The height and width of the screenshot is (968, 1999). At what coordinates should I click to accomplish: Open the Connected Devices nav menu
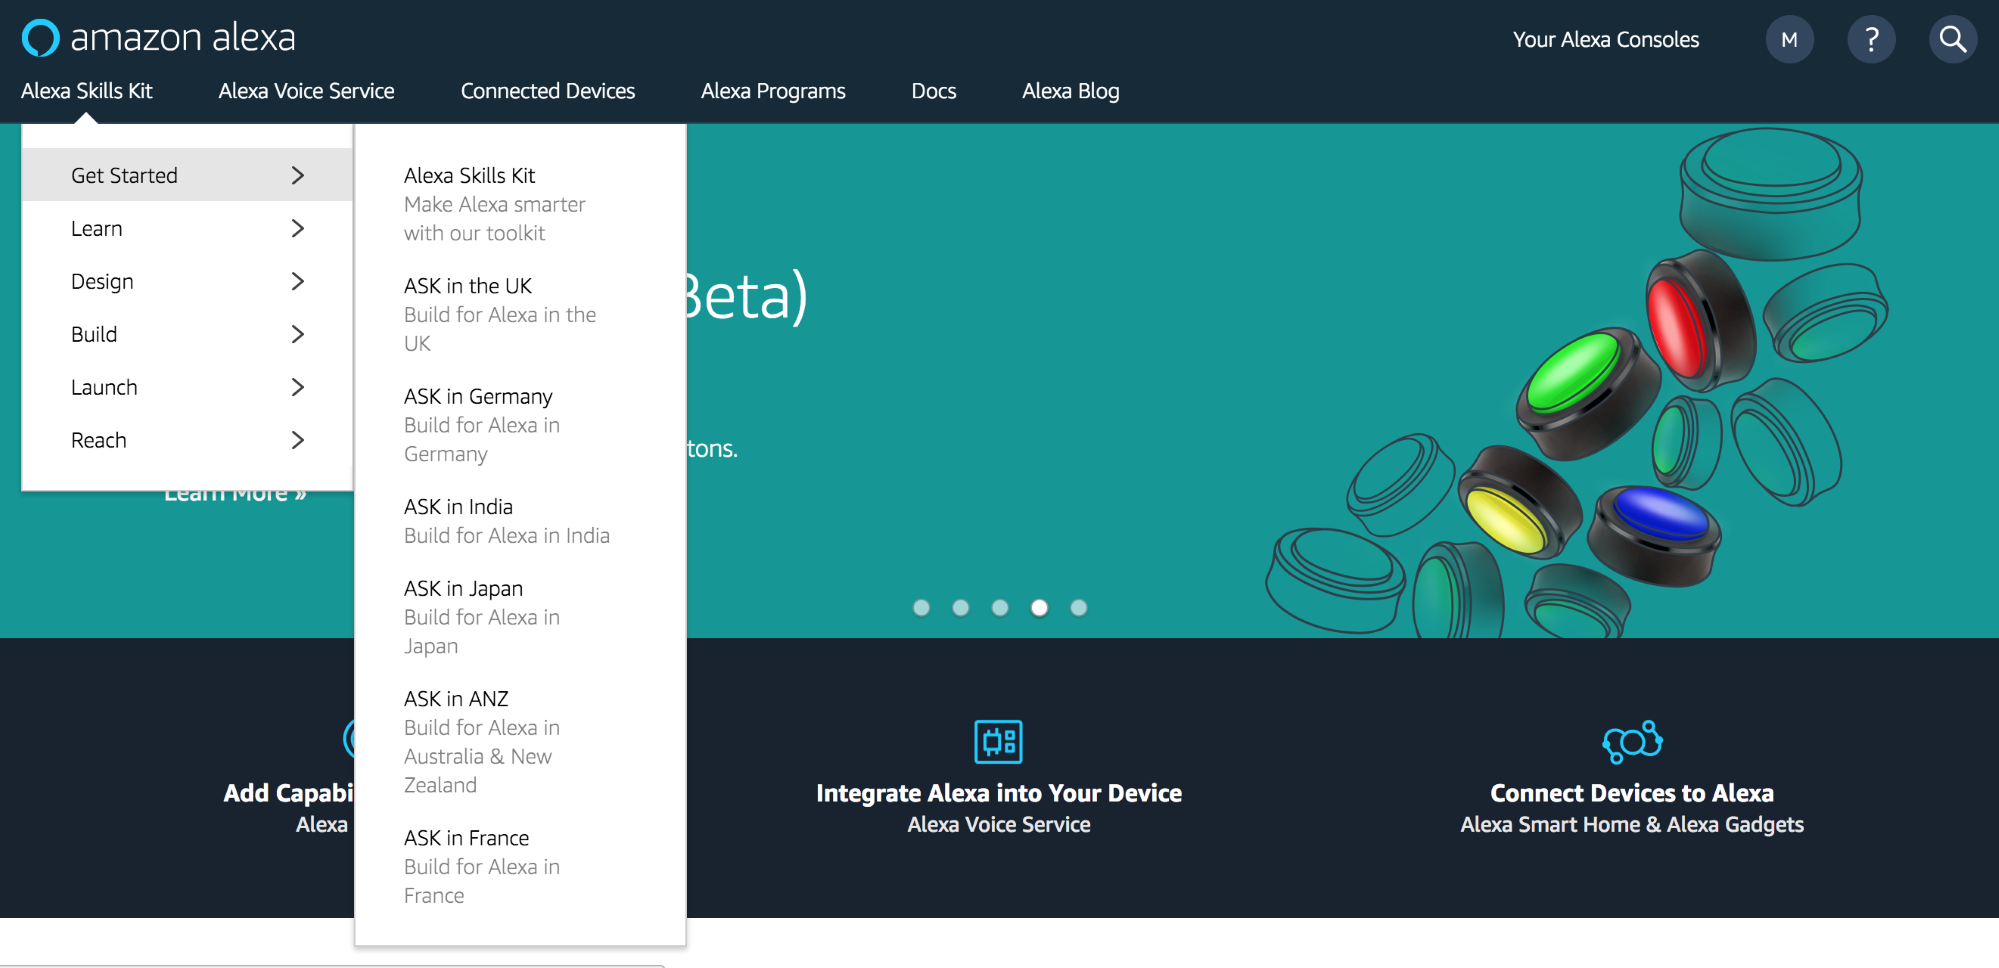[x=548, y=91]
